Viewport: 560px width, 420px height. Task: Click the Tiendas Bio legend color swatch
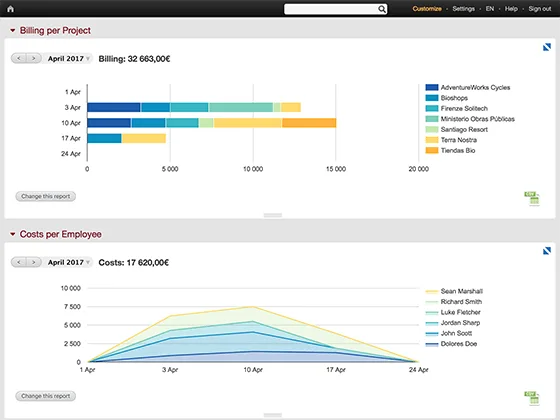click(x=431, y=150)
